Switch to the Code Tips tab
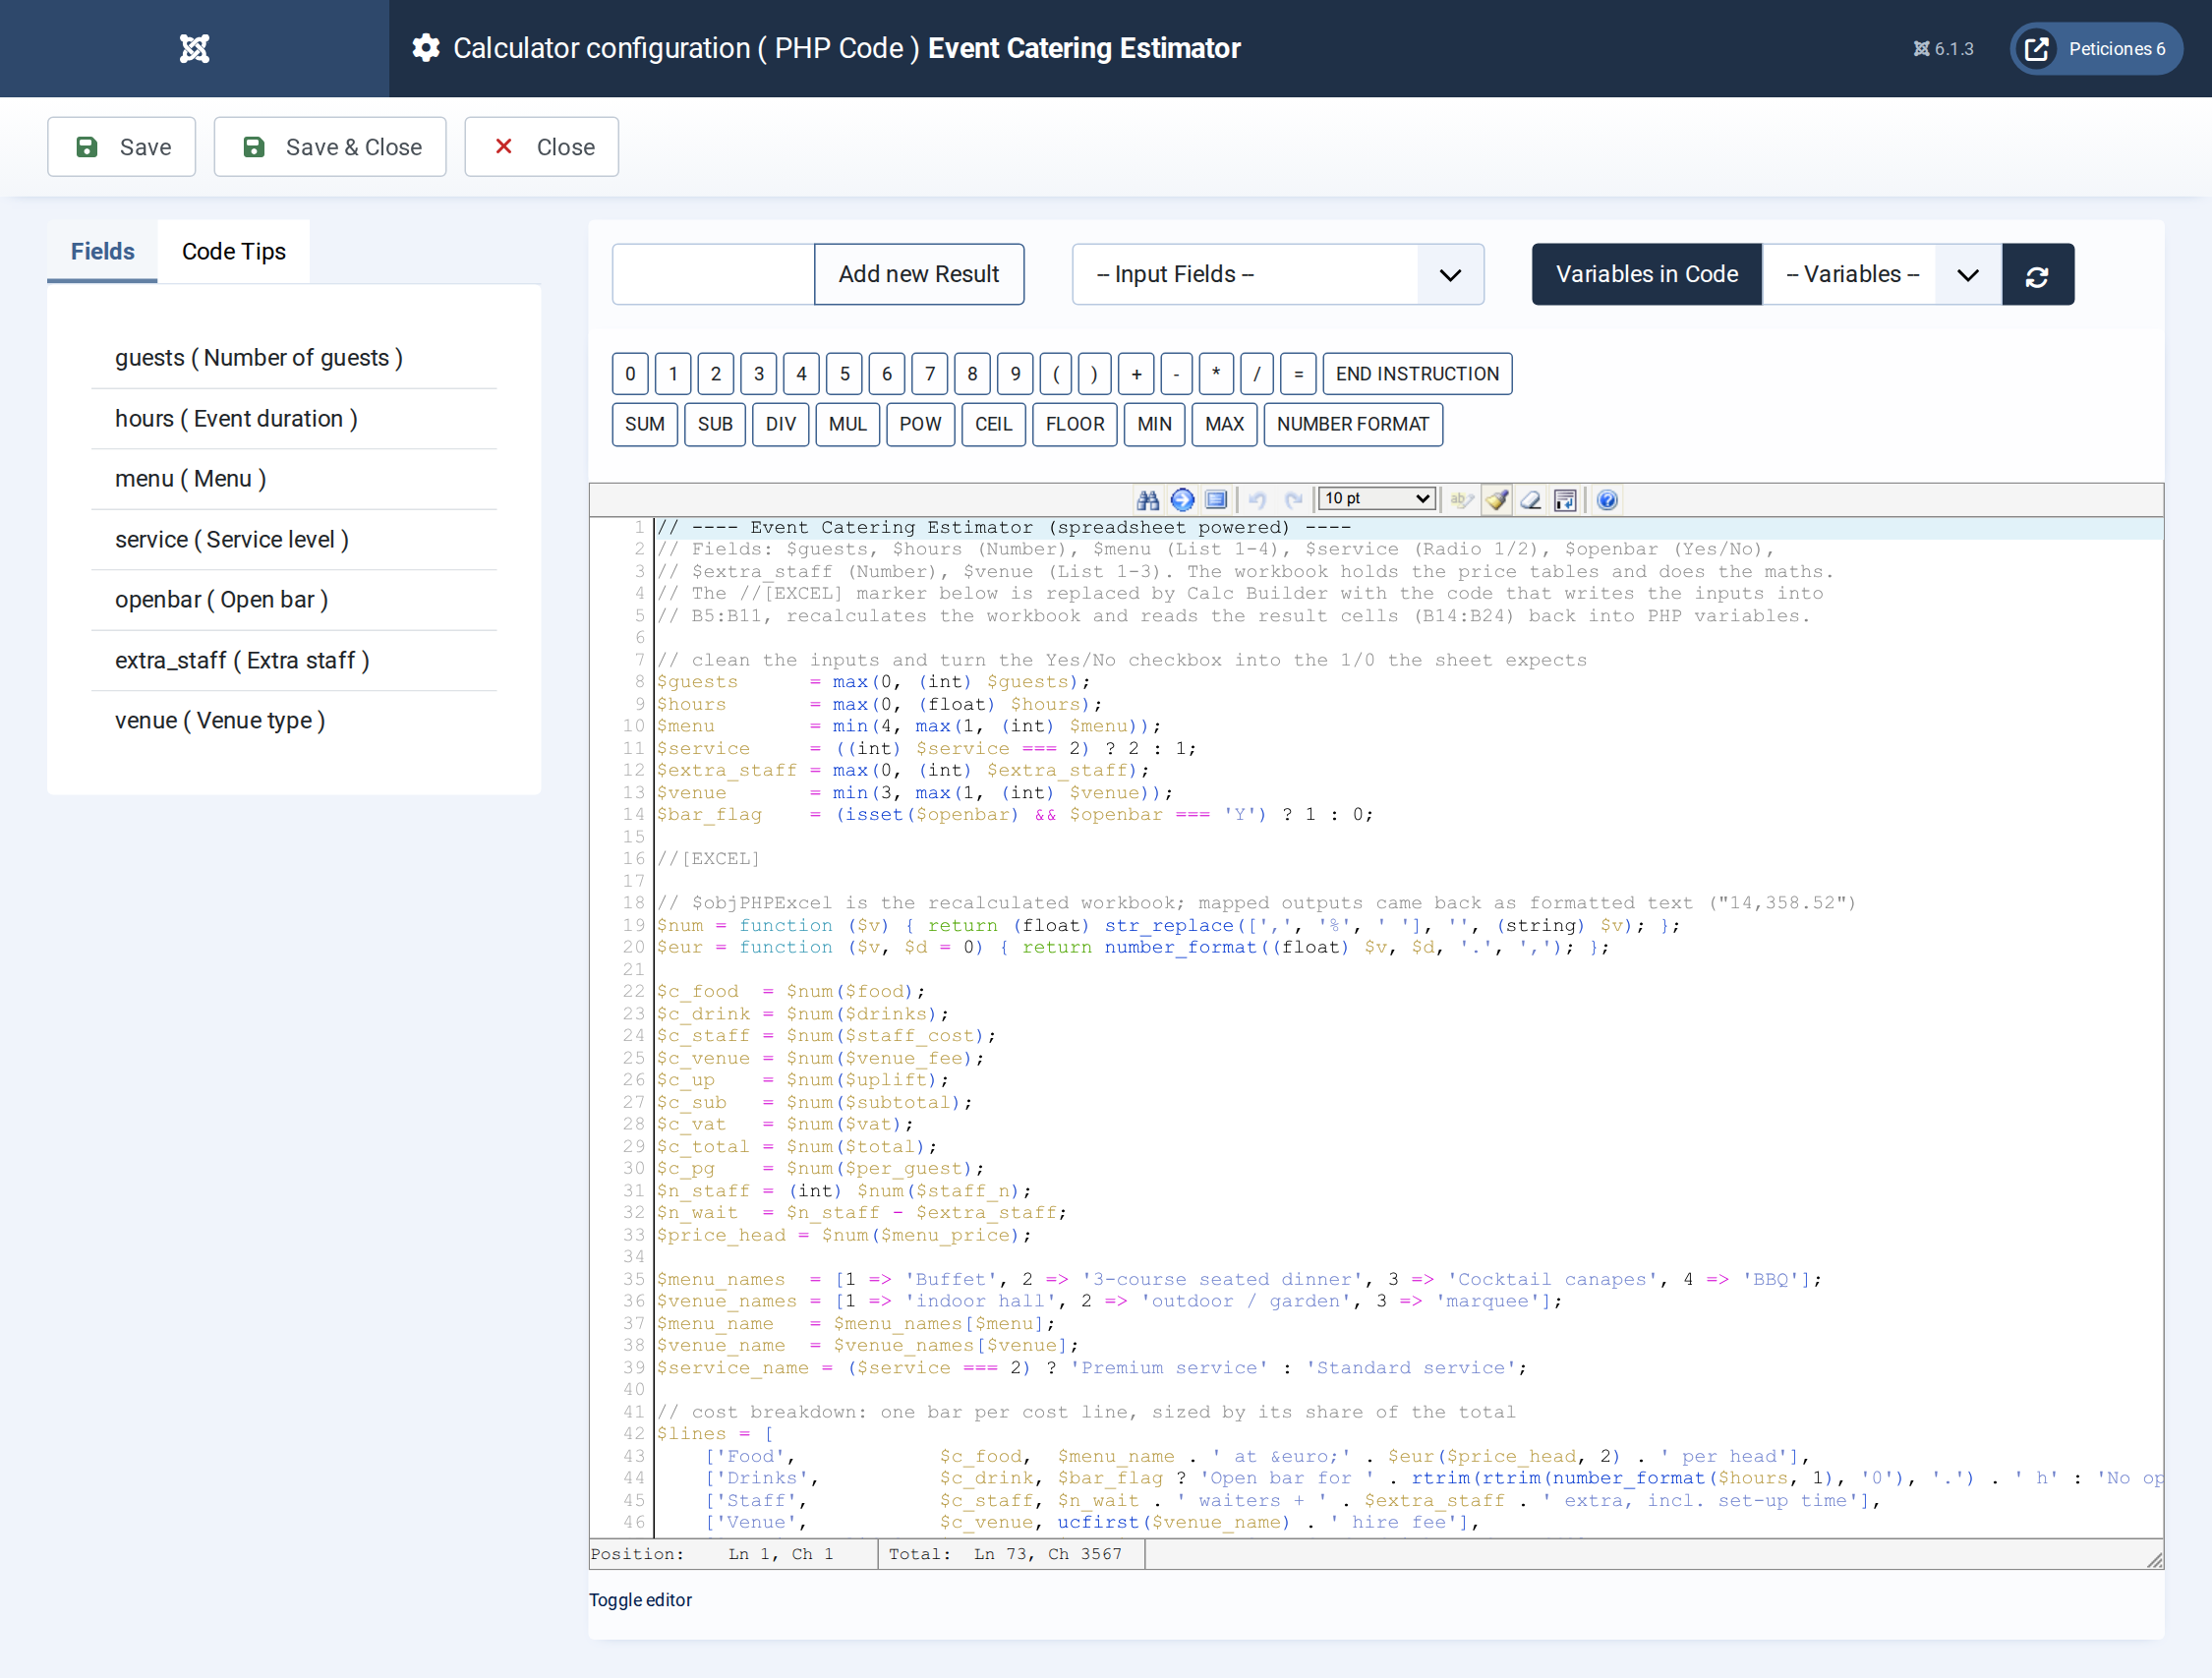The image size is (2212, 1678). (x=234, y=252)
